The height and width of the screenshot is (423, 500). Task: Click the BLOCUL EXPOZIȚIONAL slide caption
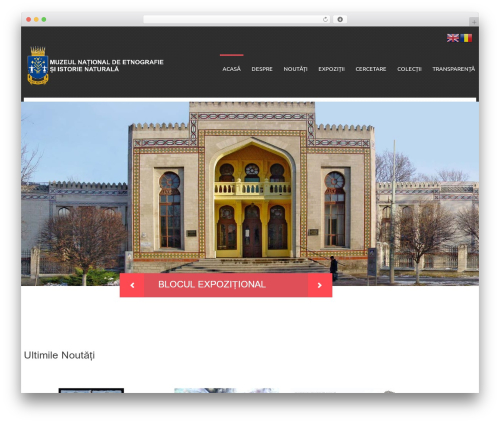(212, 284)
